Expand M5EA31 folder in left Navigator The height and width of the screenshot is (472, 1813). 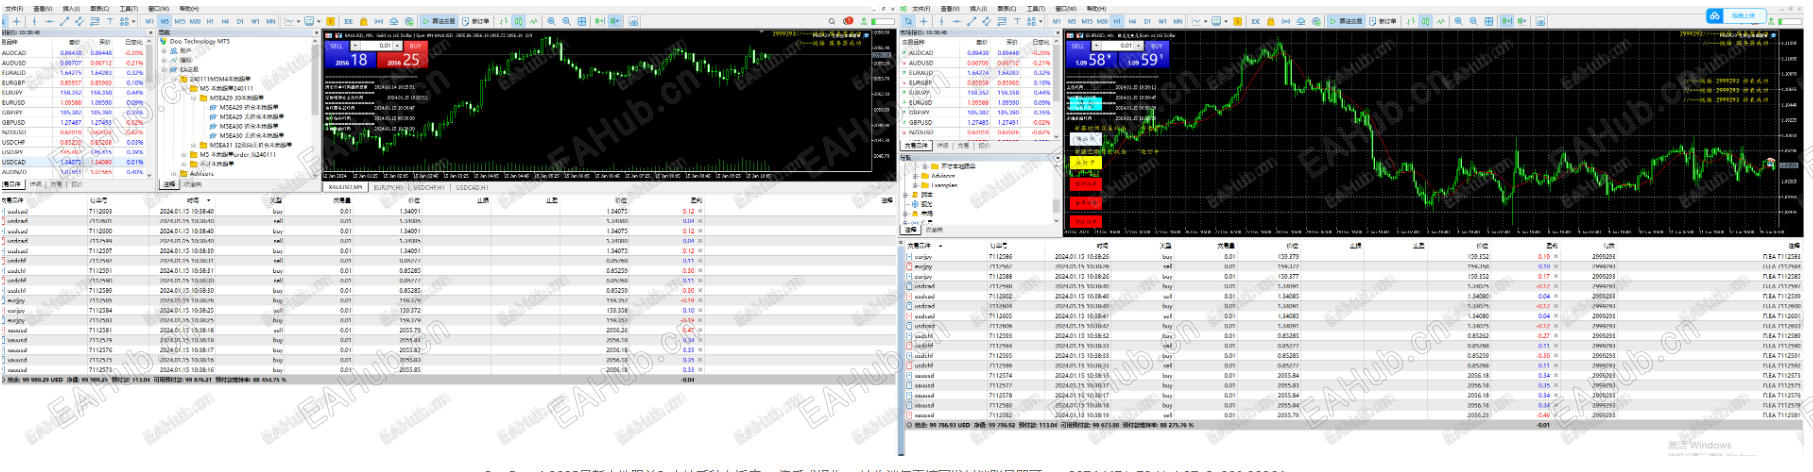[x=193, y=145]
